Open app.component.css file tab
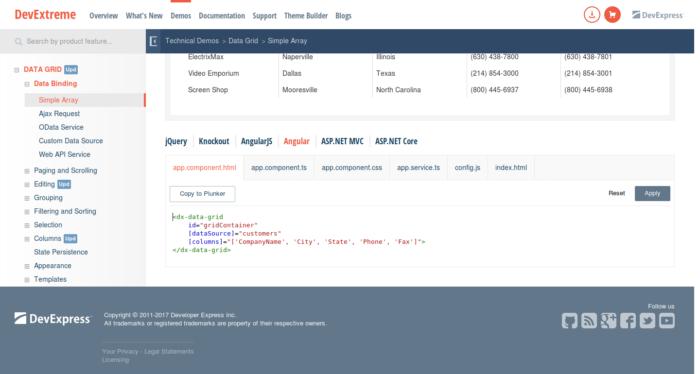The height and width of the screenshot is (374, 700). (x=352, y=168)
